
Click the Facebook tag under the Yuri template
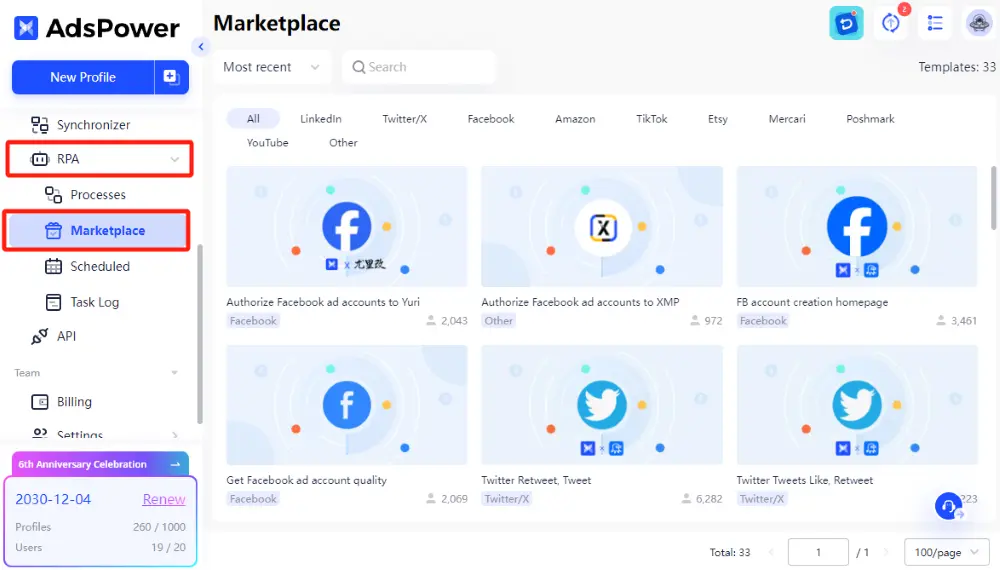pyautogui.click(x=253, y=321)
